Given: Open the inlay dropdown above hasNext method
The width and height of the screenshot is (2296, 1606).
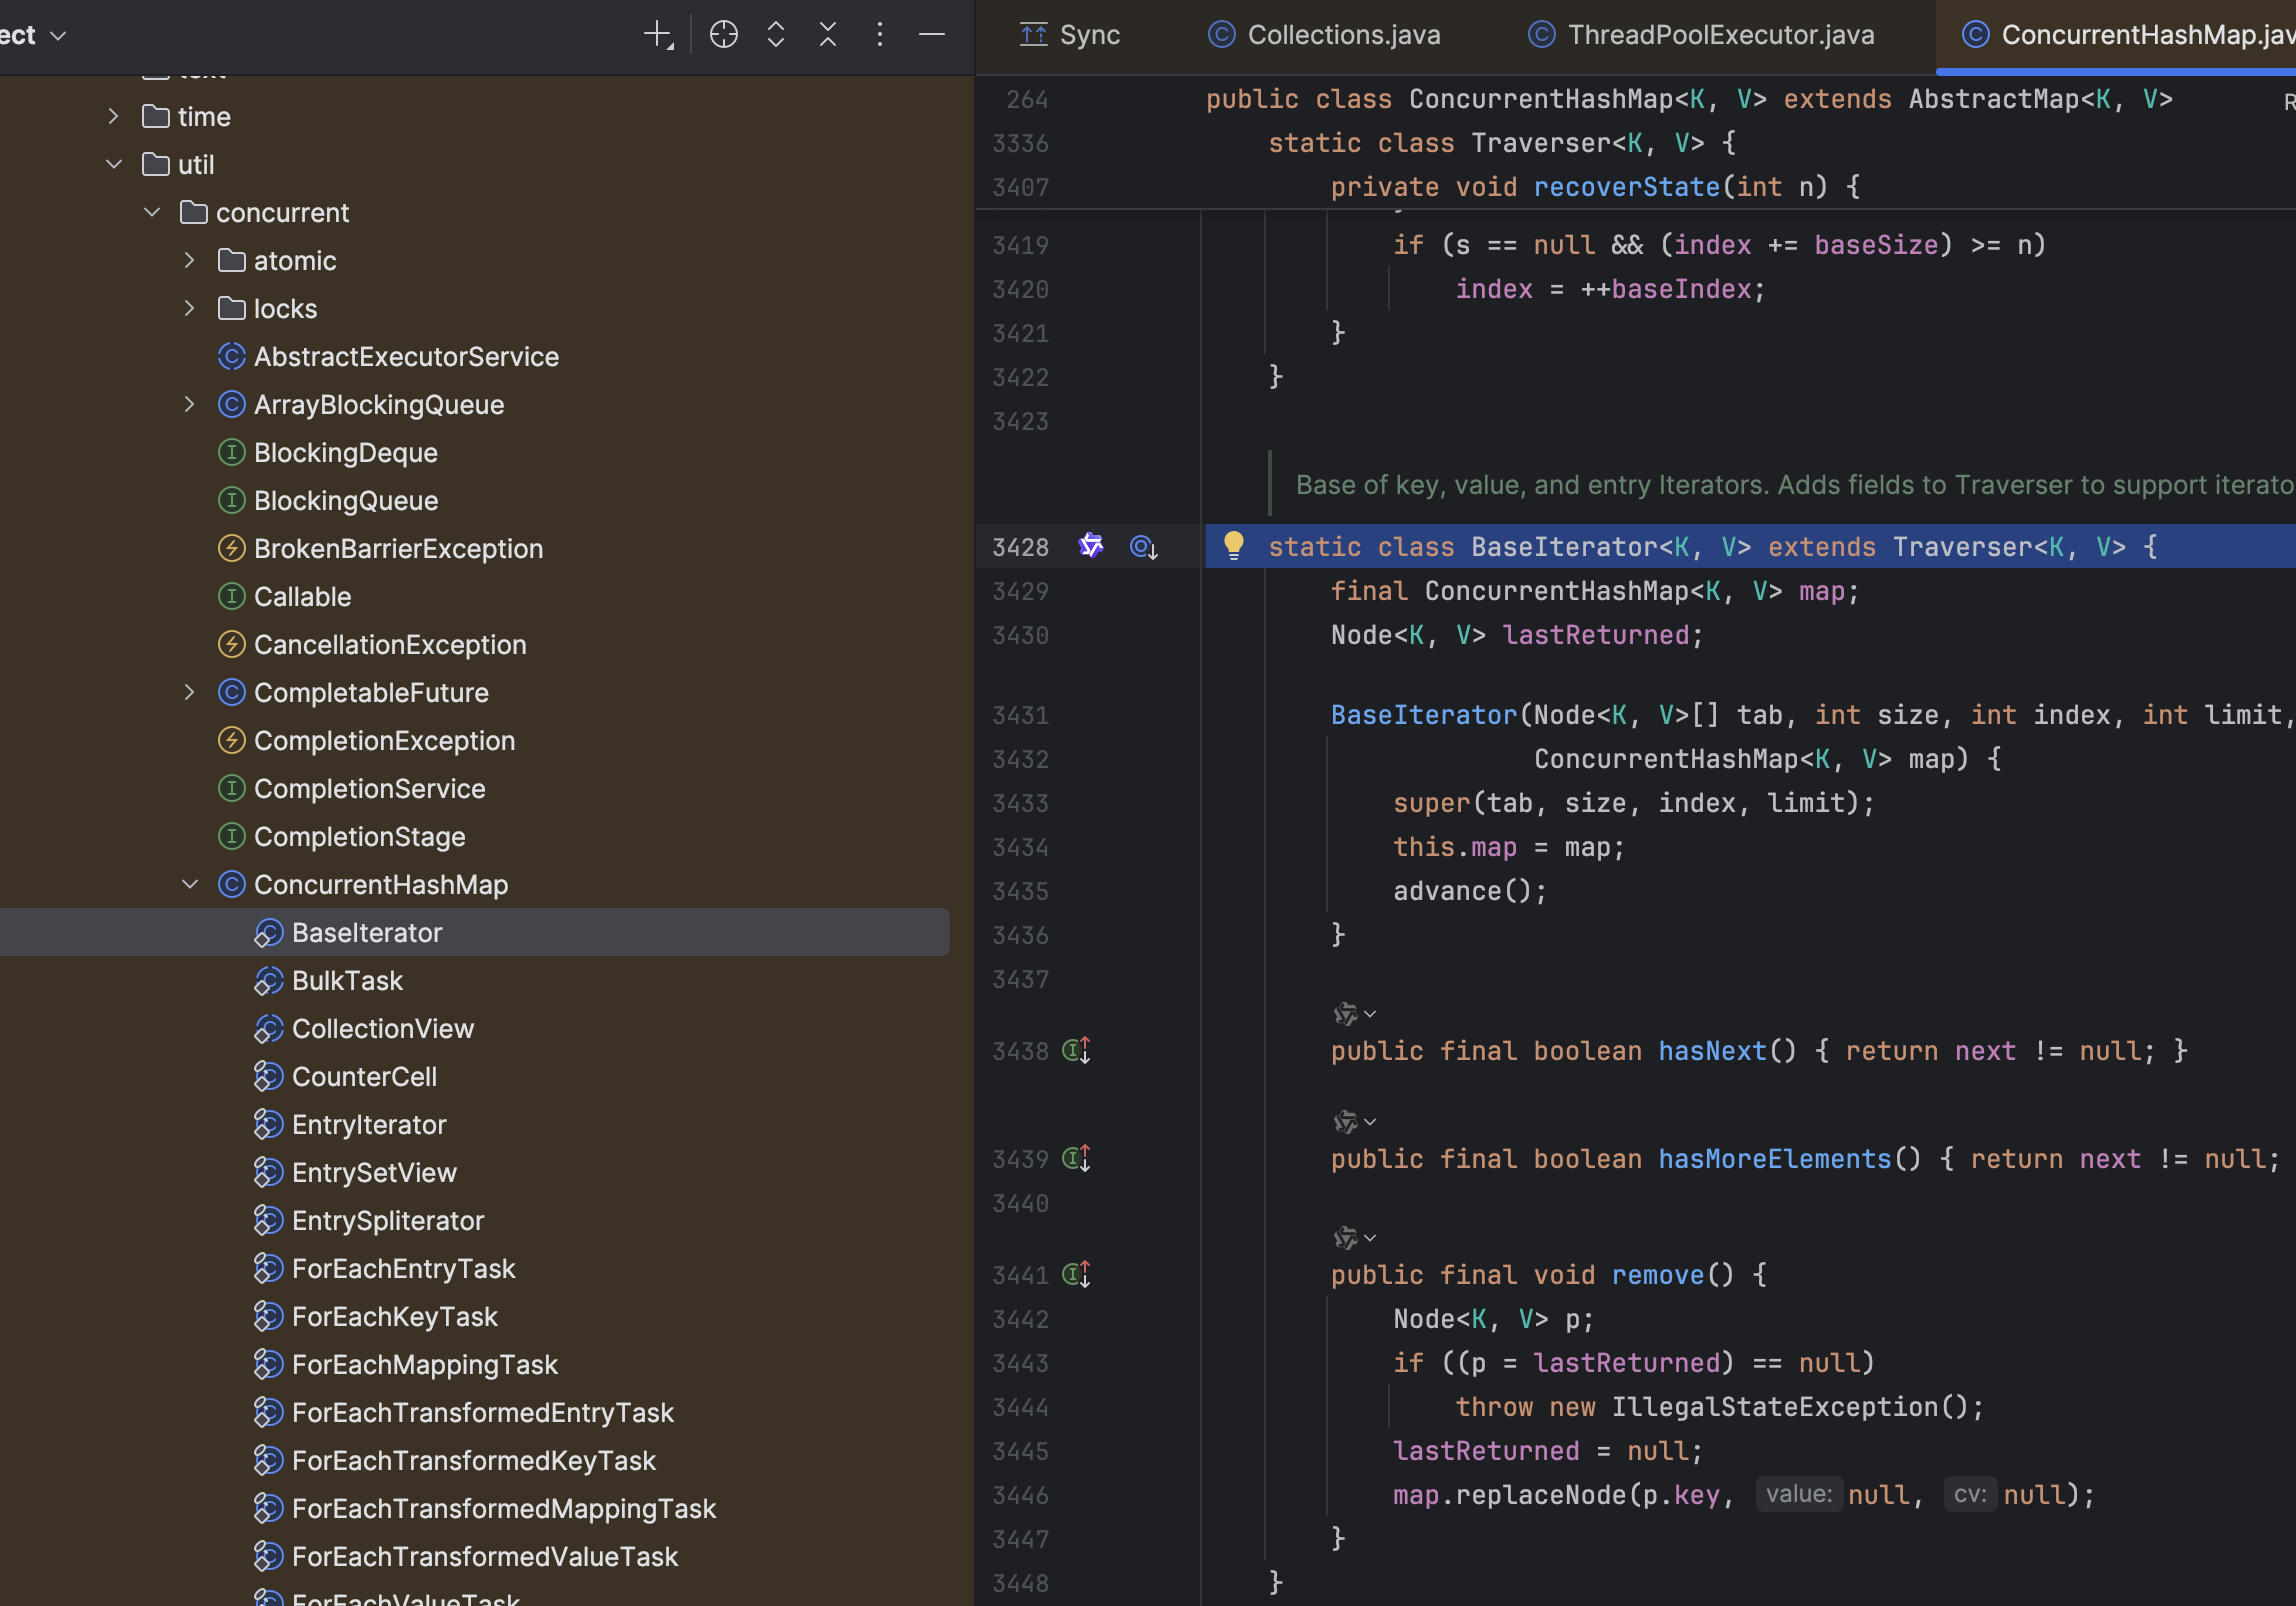Looking at the screenshot, I should coord(1355,1014).
